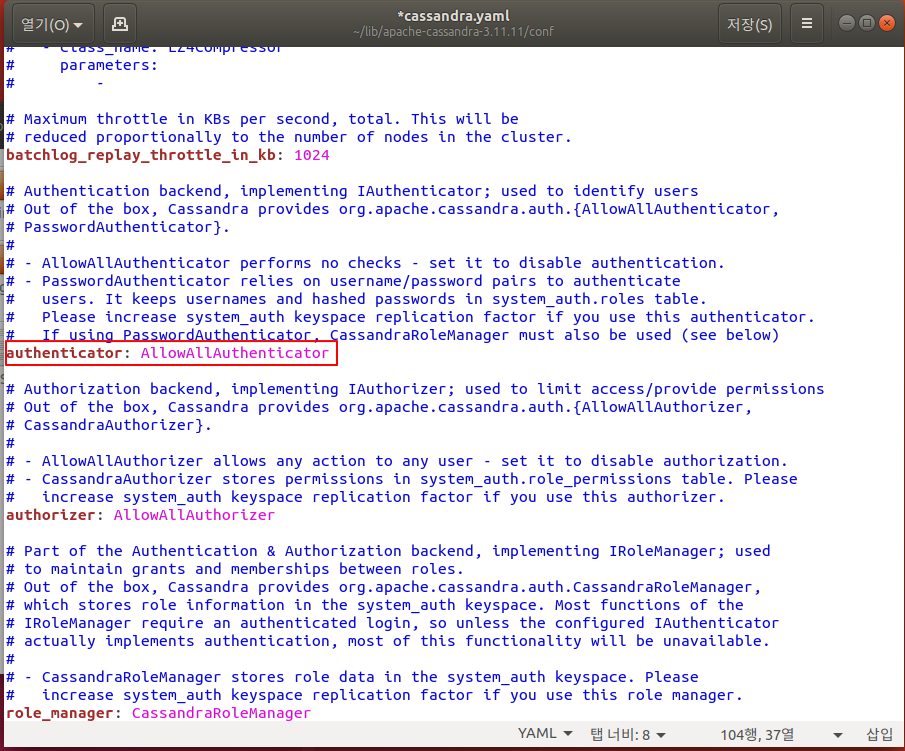Click 'AllowAllAuthenticator performs no checks' line
This screenshot has height=751, width=905.
tap(365, 263)
